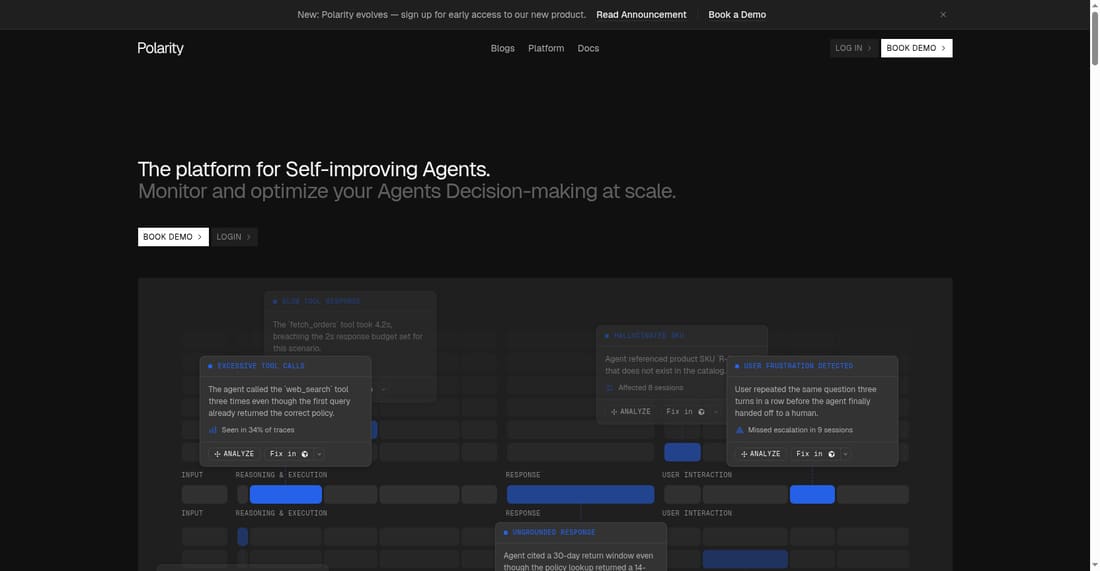This screenshot has height=571, width=1100.
Task: Click the 'Seen in 34% of traces' text
Action: pyautogui.click(x=257, y=430)
